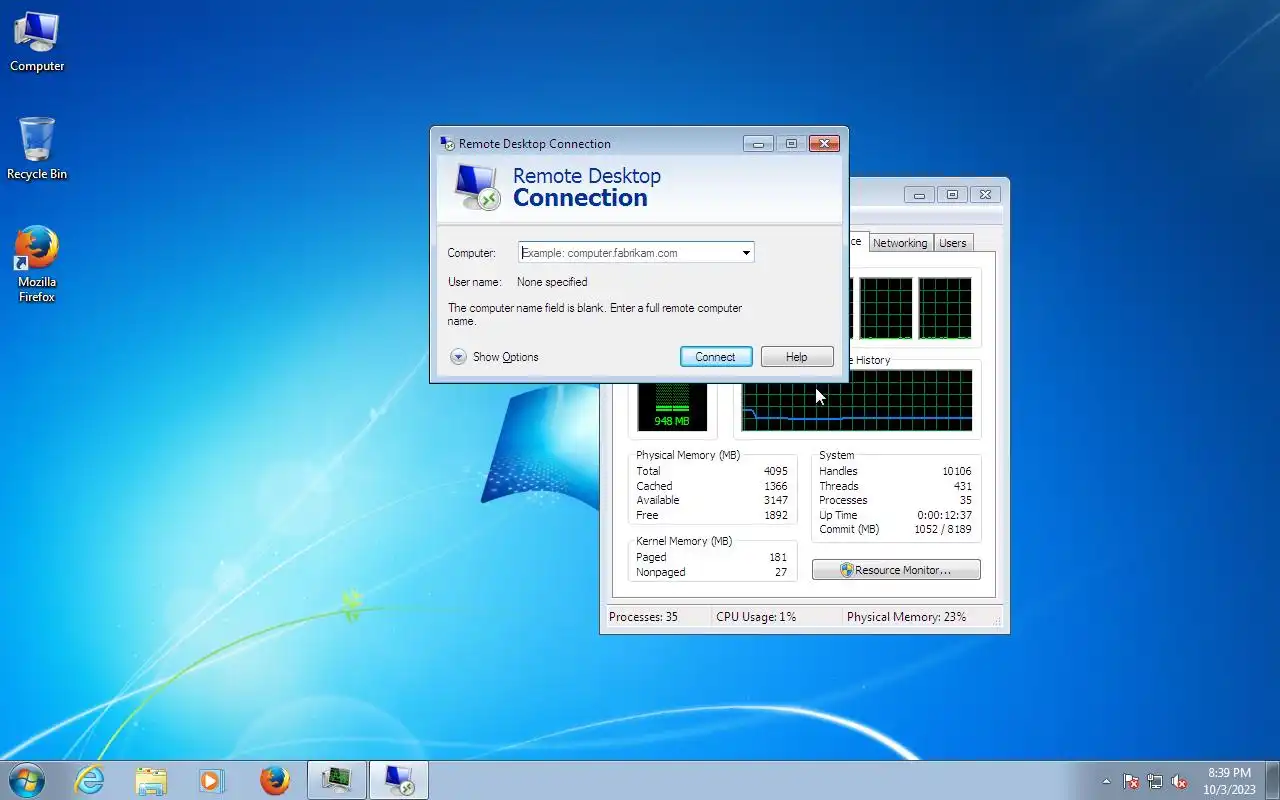Click the network tray icon
The width and height of the screenshot is (1280, 800).
[1155, 781]
